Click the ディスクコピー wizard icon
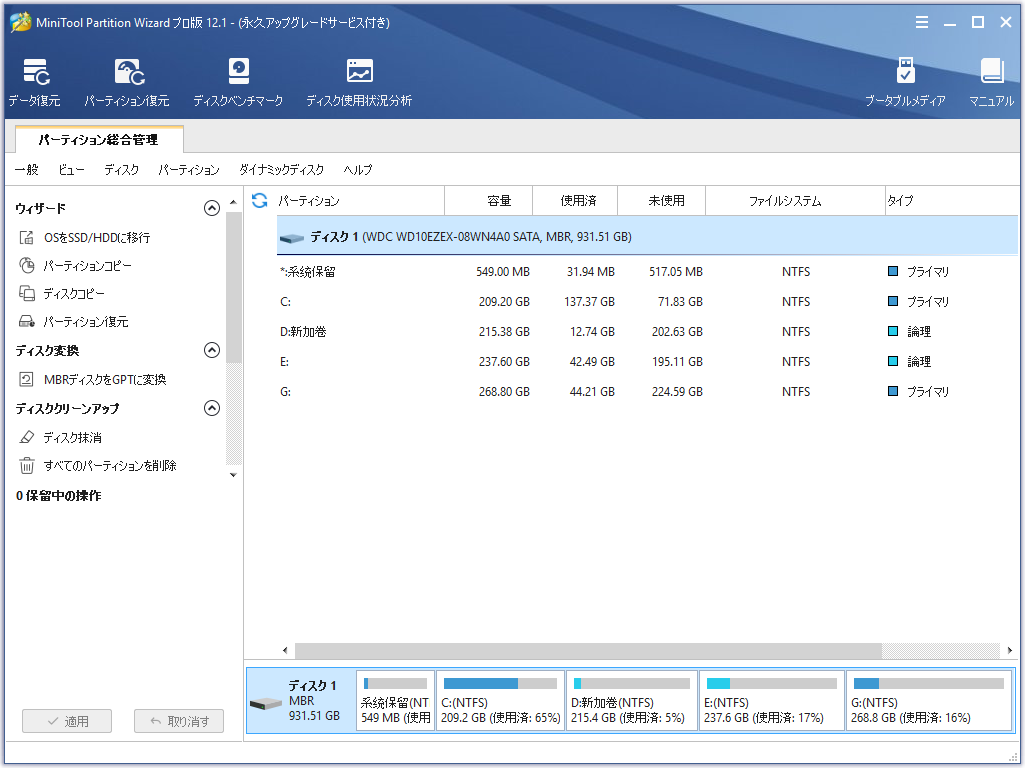1025x768 pixels. click(x=27, y=293)
